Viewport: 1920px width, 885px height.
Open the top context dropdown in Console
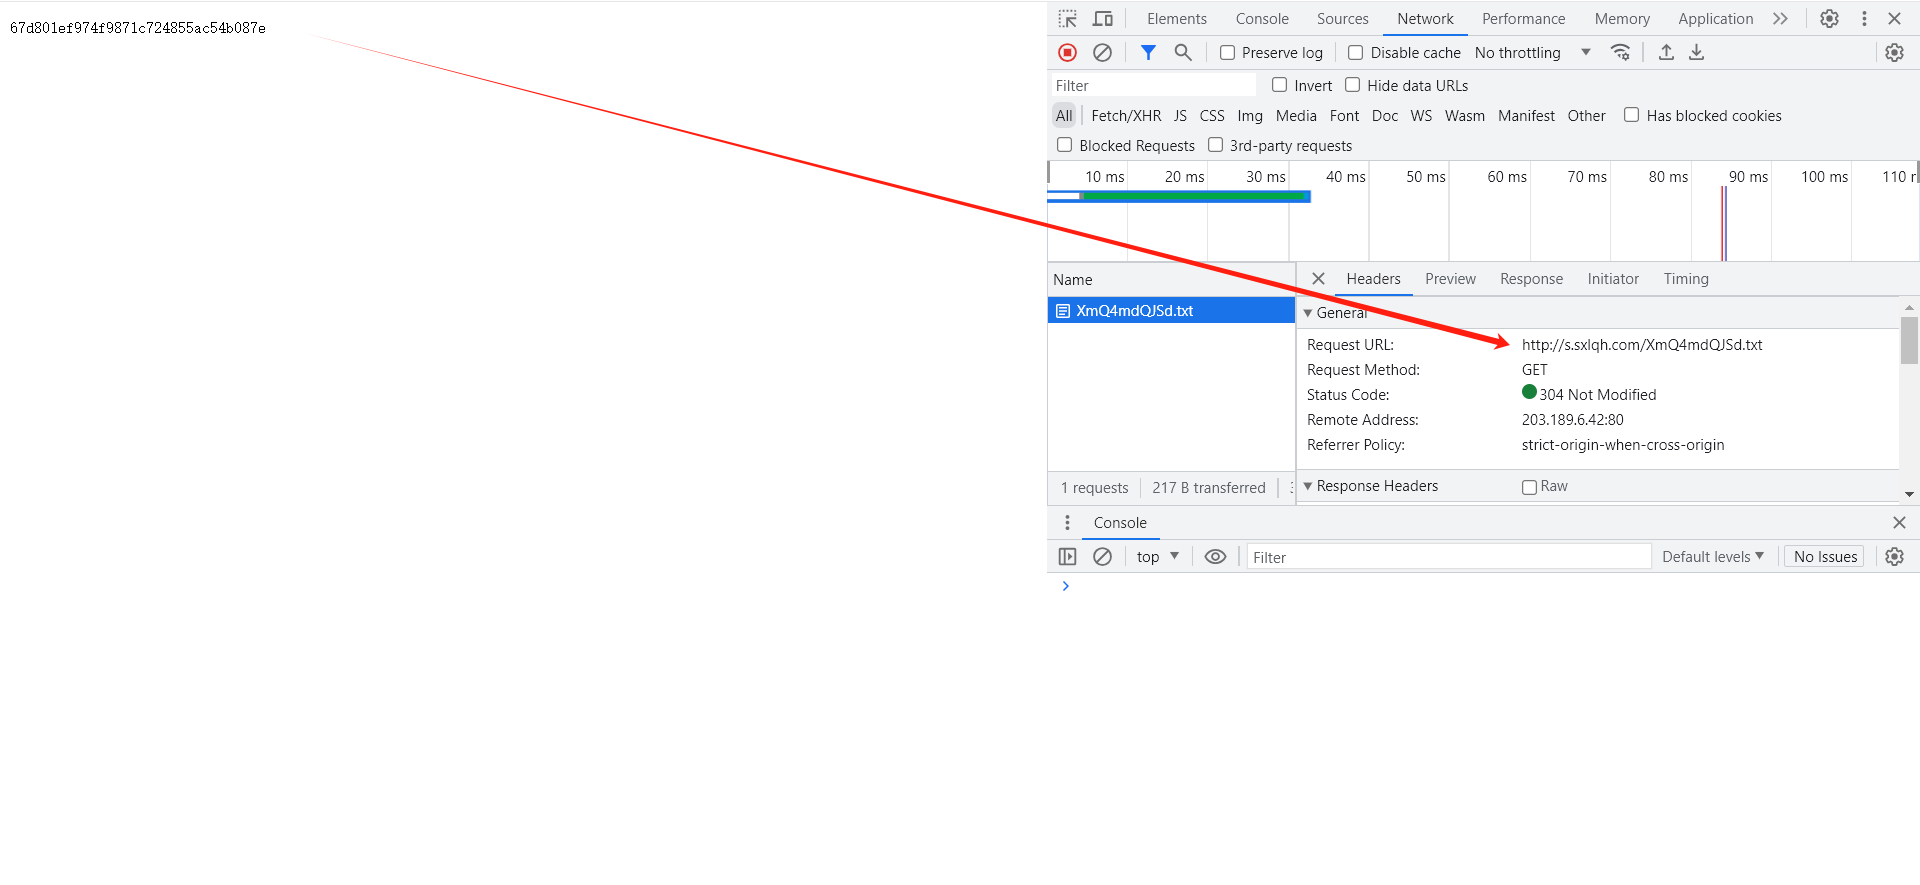1158,557
